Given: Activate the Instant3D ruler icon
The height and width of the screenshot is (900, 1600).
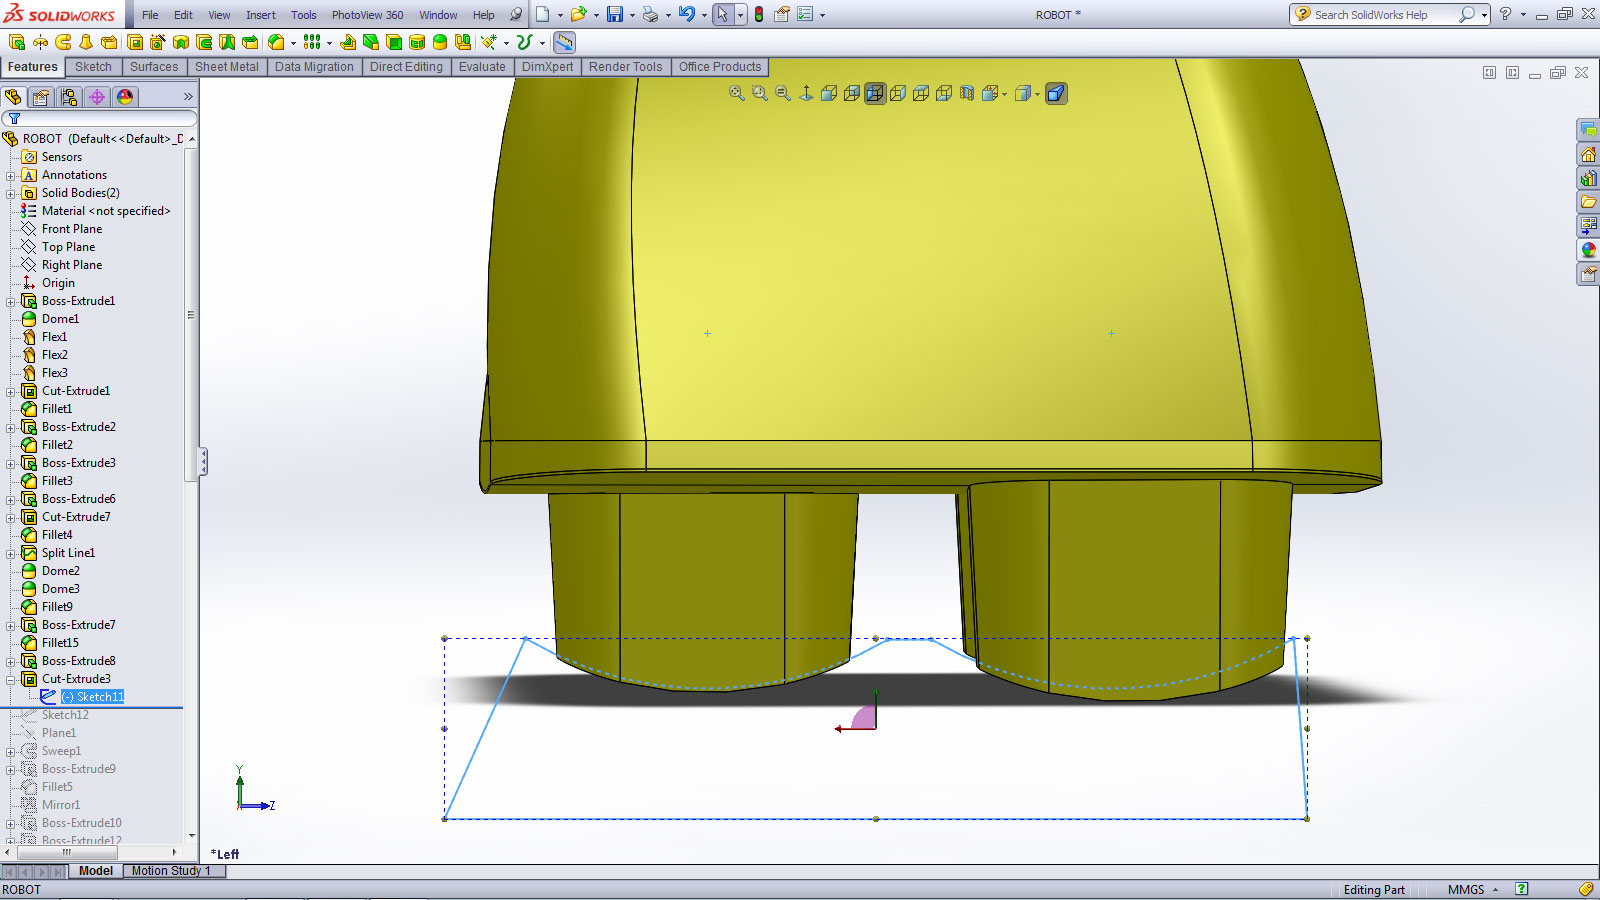Looking at the screenshot, I should point(564,42).
